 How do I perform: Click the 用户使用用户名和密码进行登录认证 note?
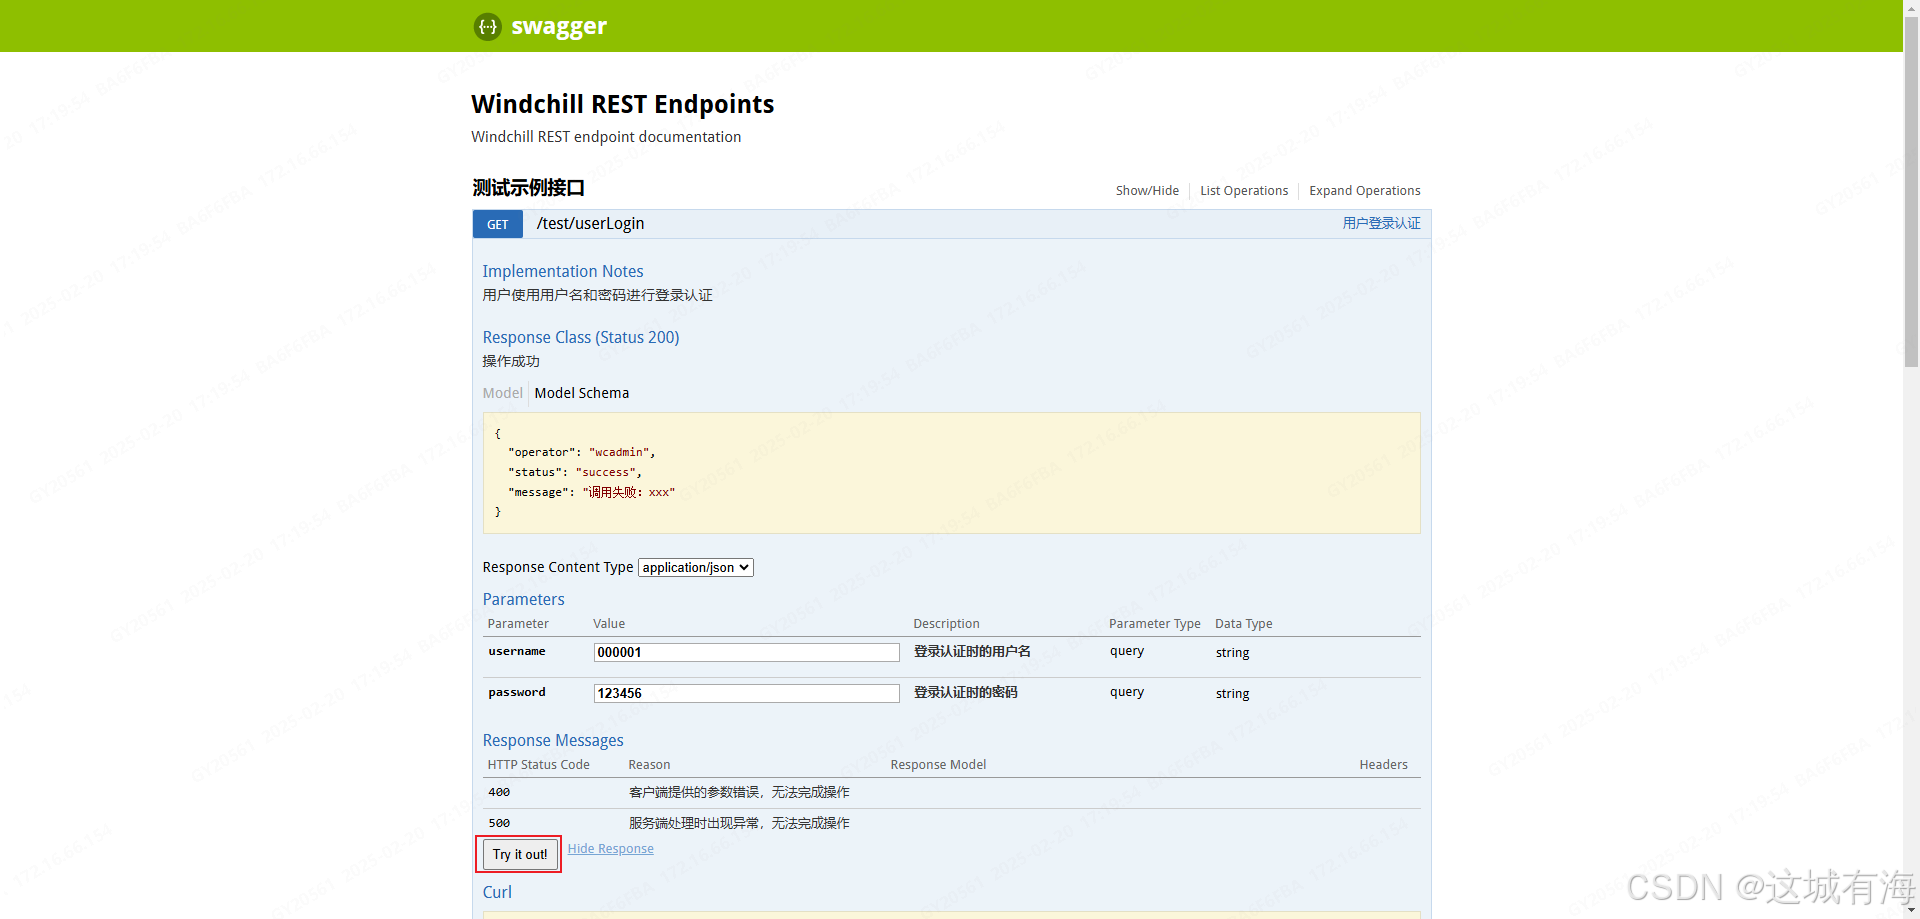(x=598, y=295)
